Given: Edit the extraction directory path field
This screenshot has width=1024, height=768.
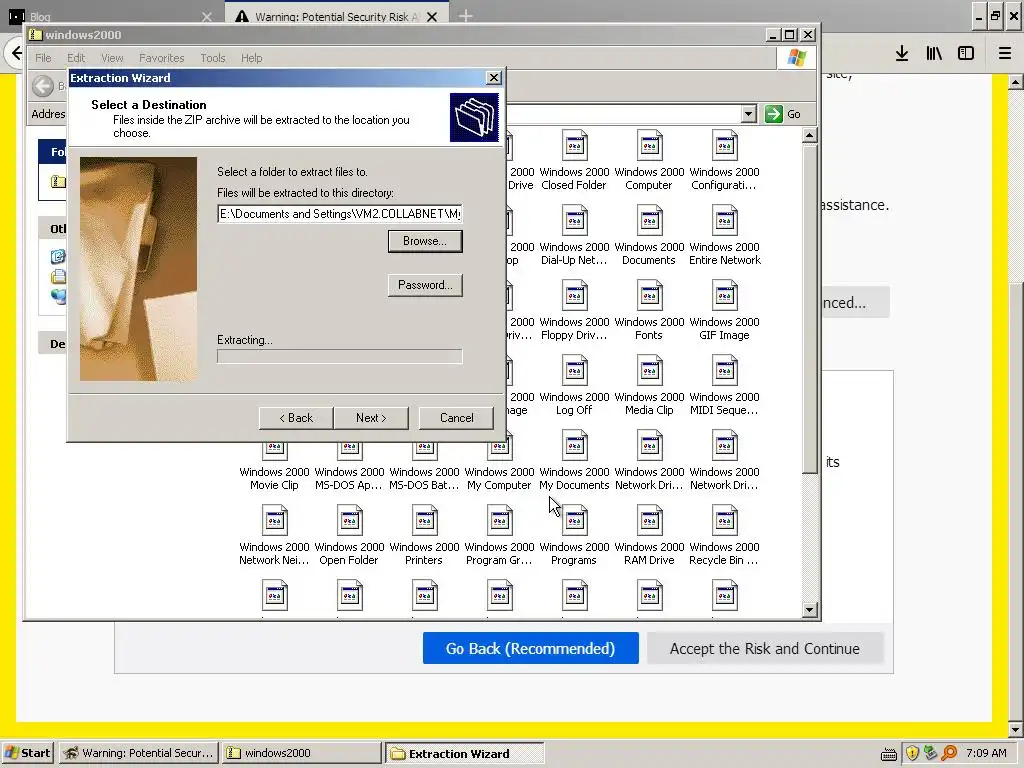Looking at the screenshot, I should (x=340, y=214).
